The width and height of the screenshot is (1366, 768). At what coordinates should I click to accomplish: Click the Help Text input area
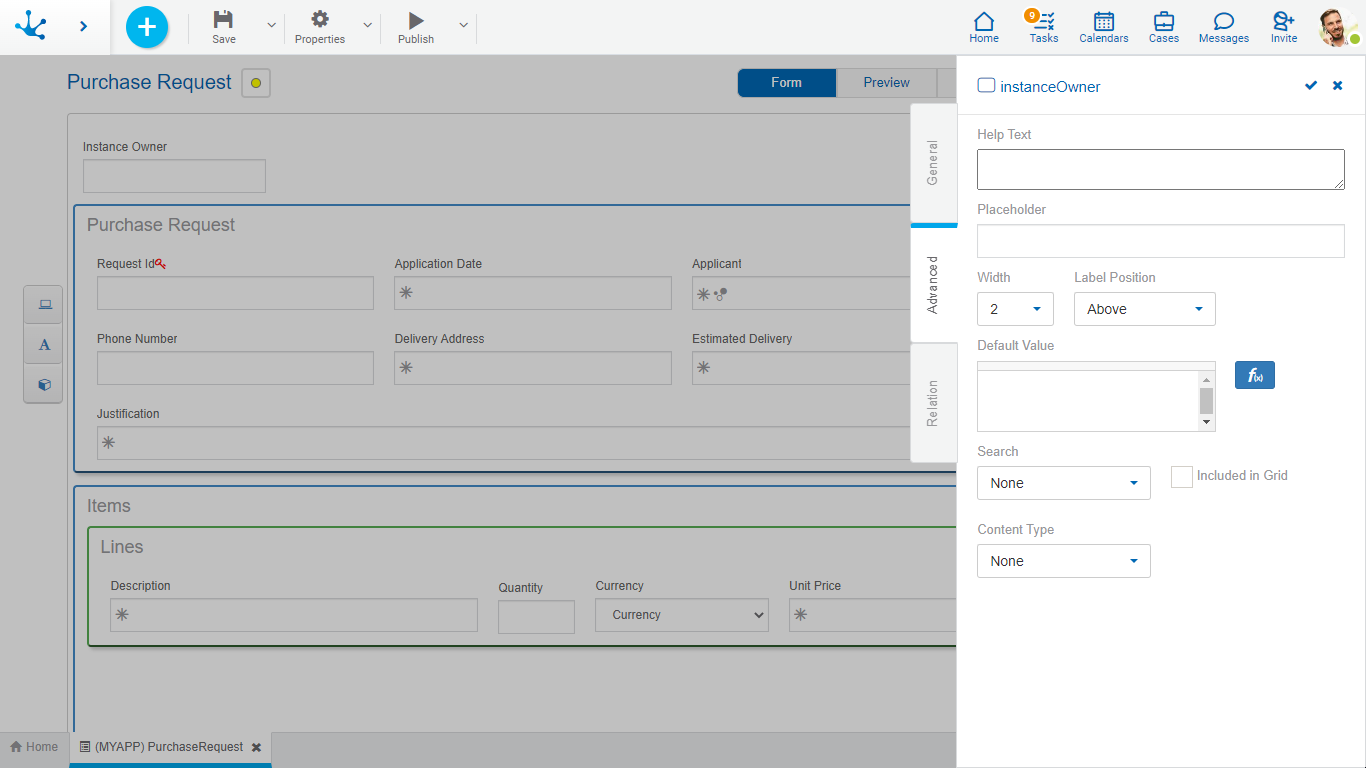tap(1160, 169)
